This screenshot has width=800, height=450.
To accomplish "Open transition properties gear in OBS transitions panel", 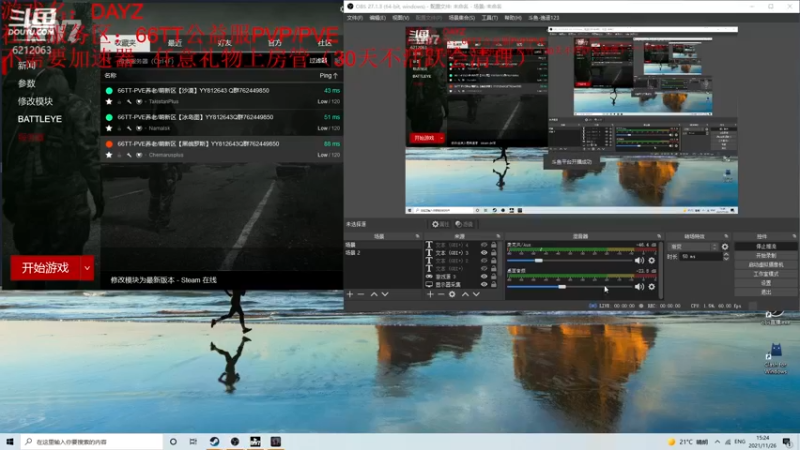I will click(x=725, y=247).
